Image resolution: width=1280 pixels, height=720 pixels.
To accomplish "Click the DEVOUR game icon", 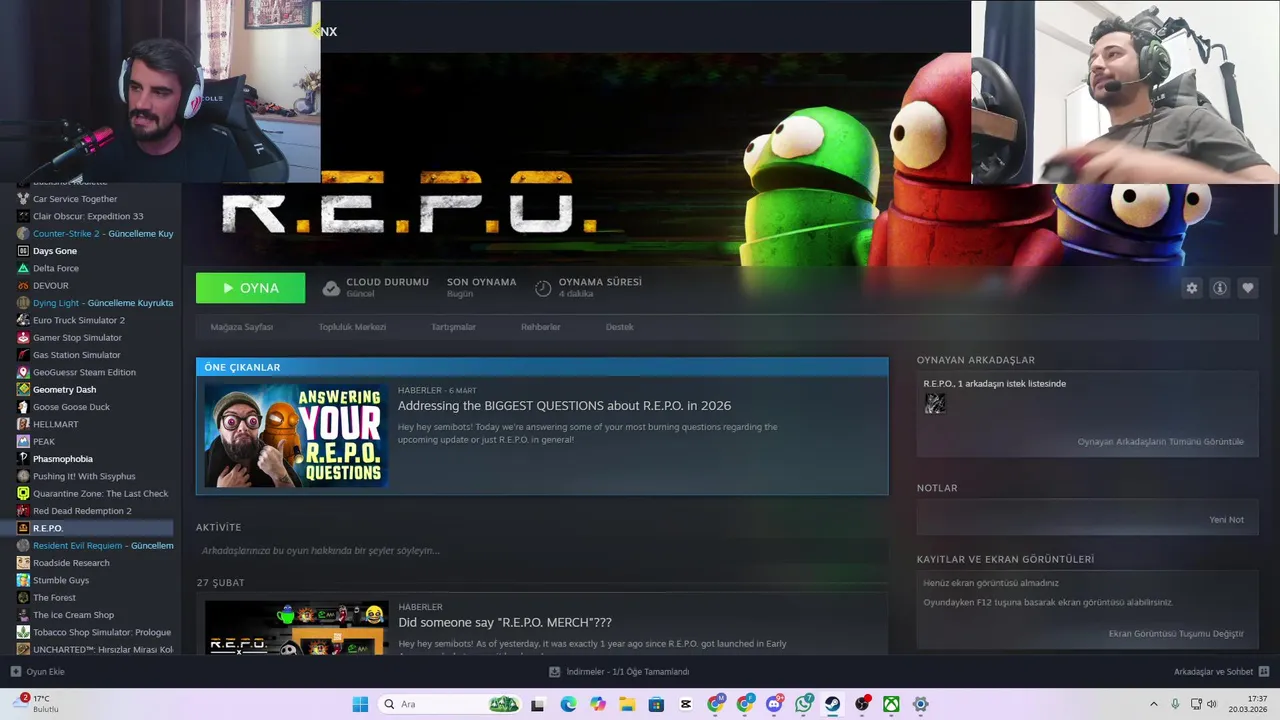I will point(23,286).
